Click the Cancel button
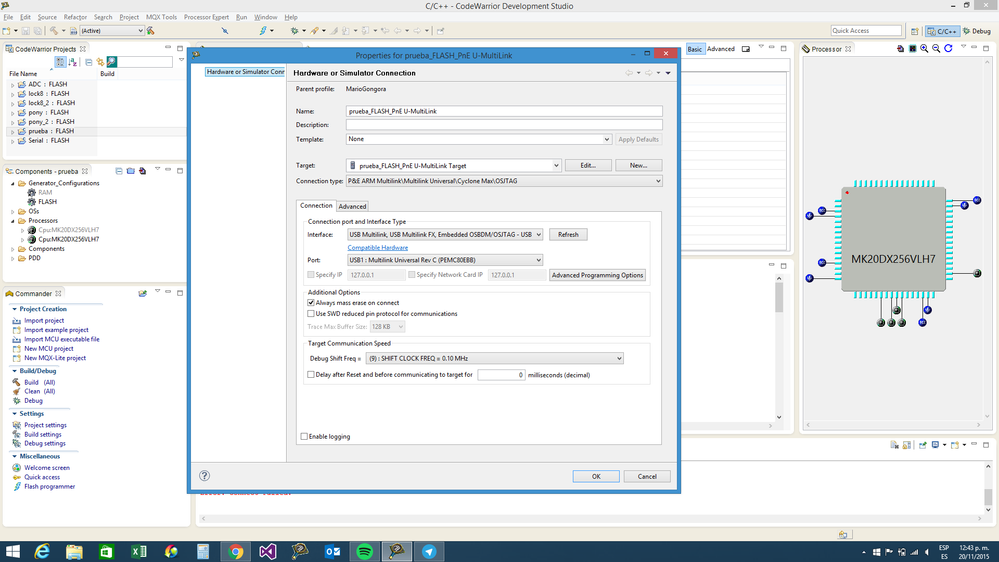Screen dimensions: 999x562 coord(647,476)
